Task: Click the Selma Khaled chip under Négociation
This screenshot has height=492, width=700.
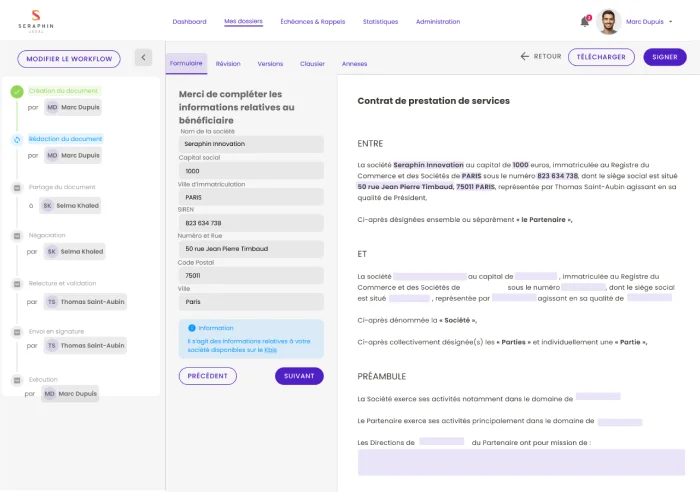Action: pyautogui.click(x=74, y=252)
